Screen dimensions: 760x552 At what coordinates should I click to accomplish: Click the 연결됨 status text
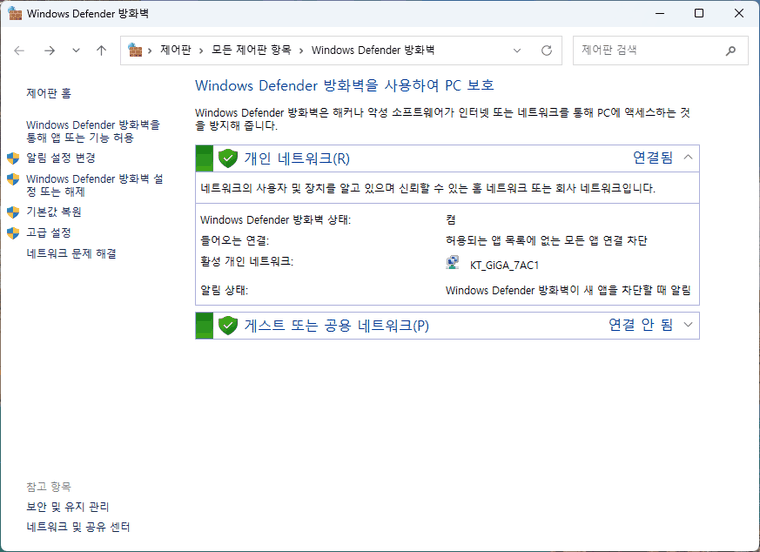(x=653, y=158)
